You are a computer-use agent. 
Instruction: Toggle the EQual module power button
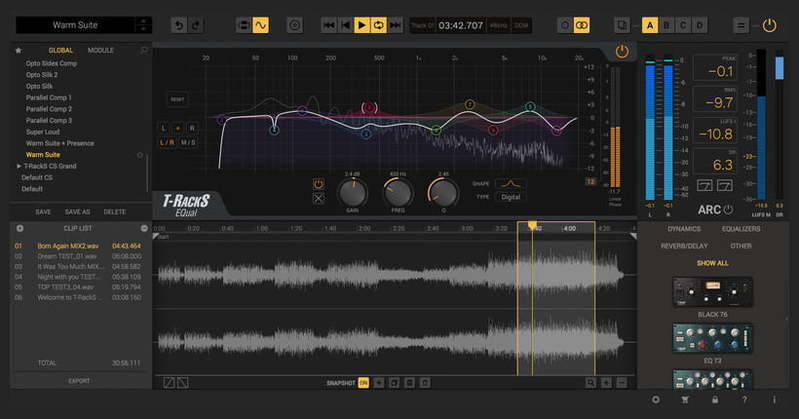click(622, 51)
